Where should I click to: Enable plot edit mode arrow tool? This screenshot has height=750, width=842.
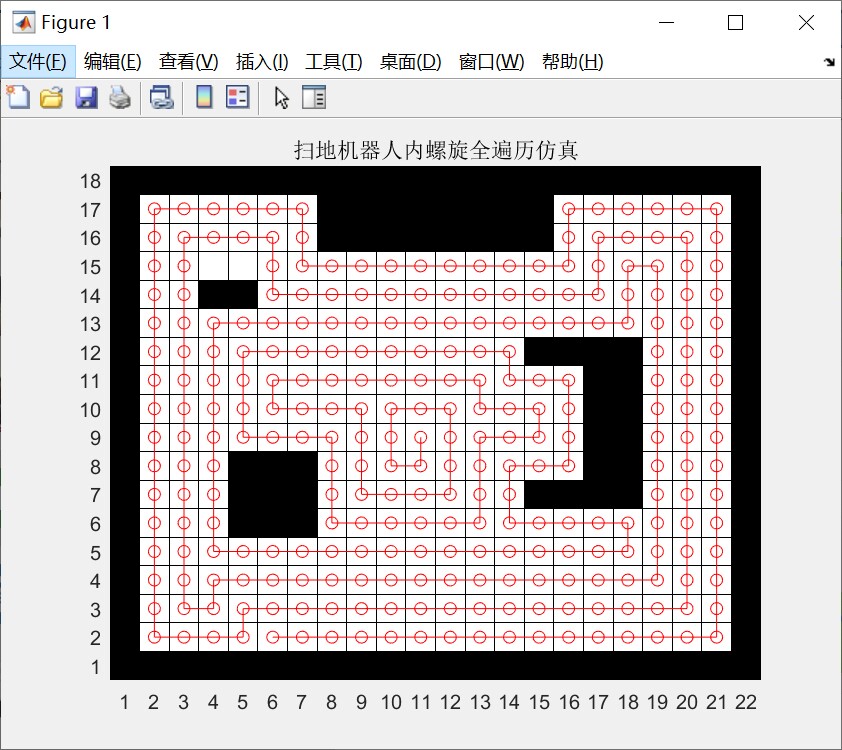(282, 97)
